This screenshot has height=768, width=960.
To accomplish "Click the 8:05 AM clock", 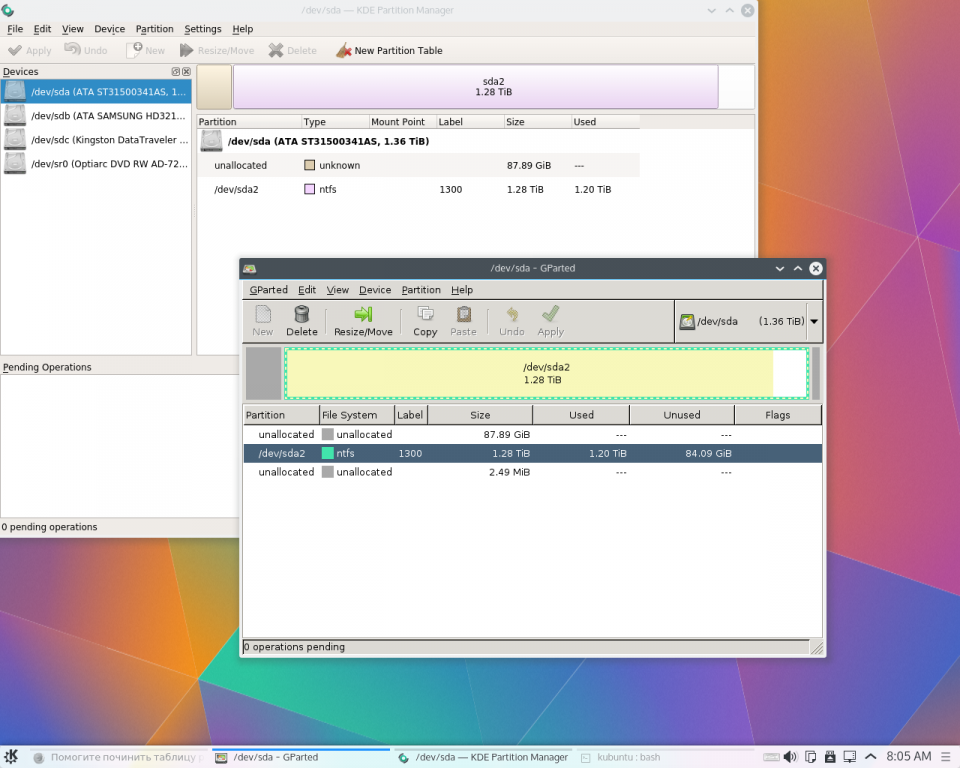I will (909, 757).
